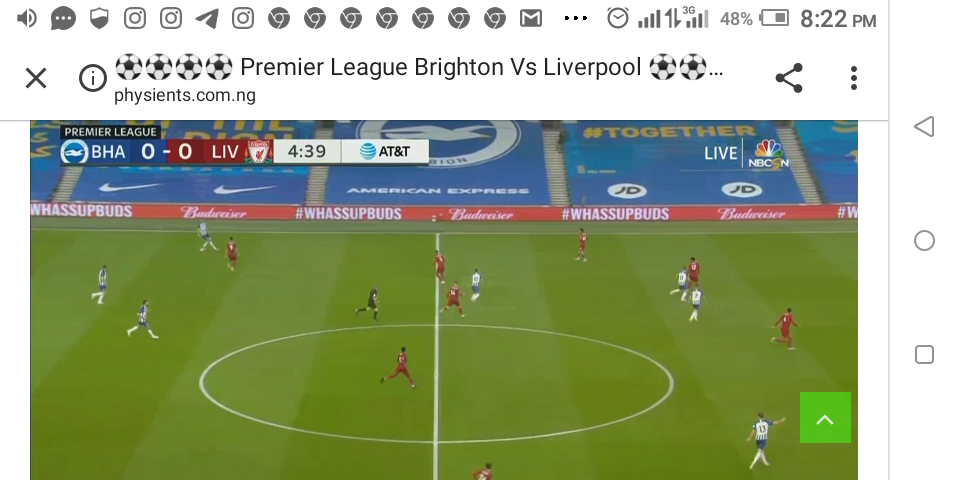Tap Android back navigation button
This screenshot has height=480, width=960.
coord(924,127)
